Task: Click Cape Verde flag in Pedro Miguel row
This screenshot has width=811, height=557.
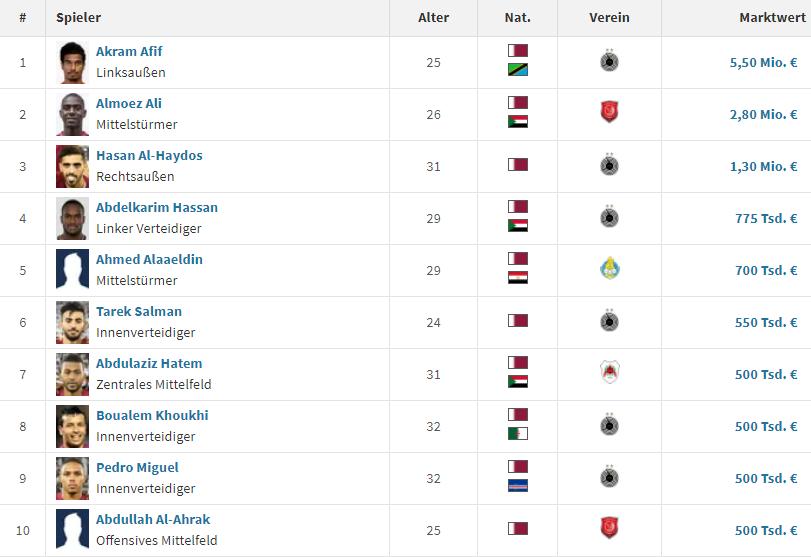Action: [517, 486]
